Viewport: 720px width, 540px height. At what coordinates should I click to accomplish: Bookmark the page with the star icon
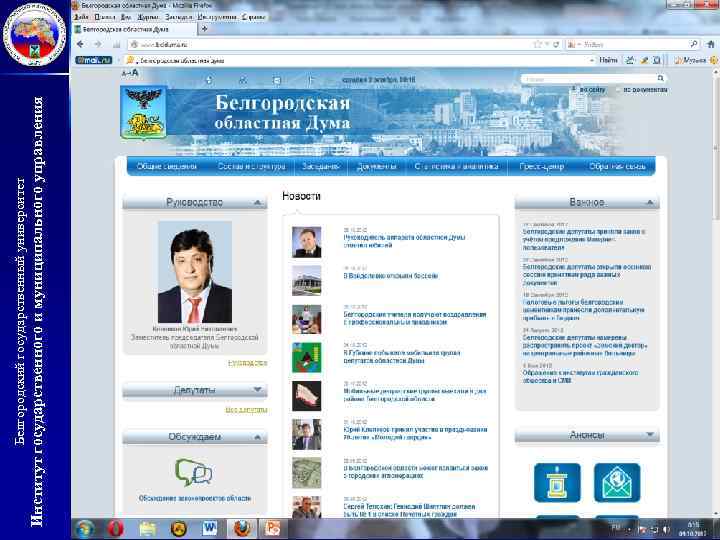pos(537,45)
